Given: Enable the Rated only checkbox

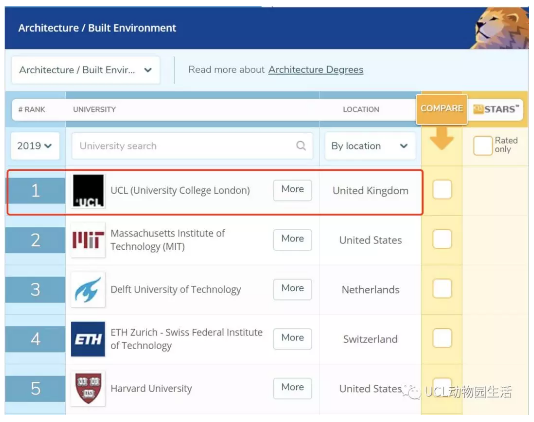Looking at the screenshot, I should [x=483, y=145].
